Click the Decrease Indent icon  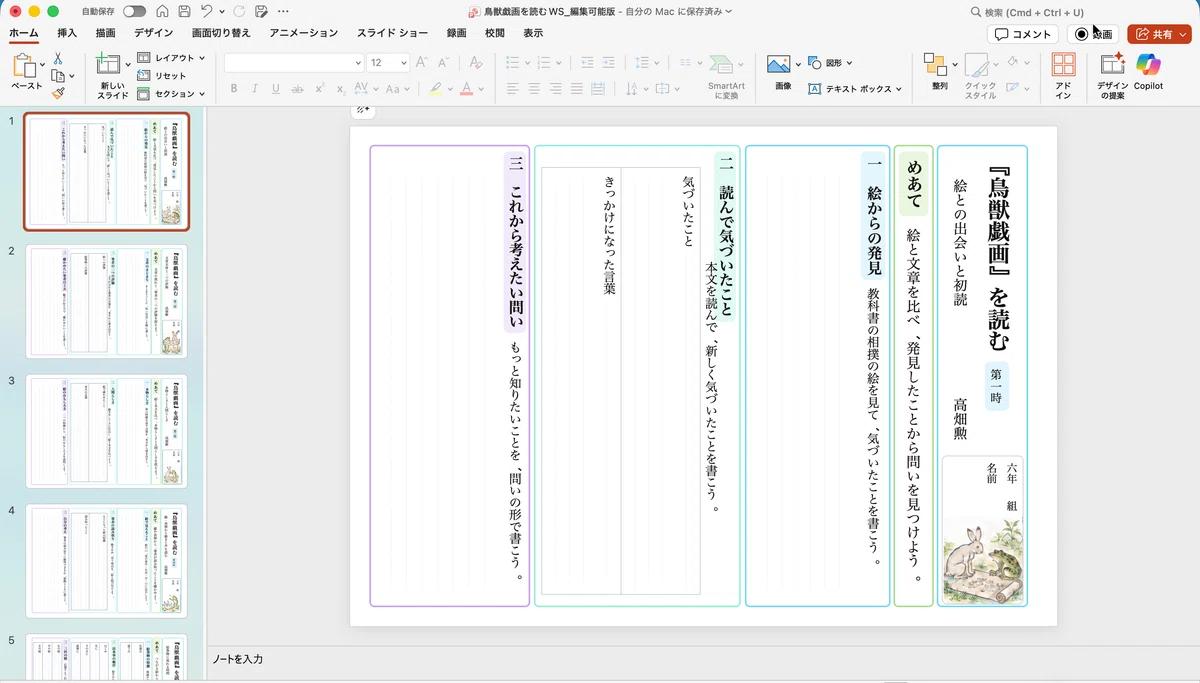pyautogui.click(x=587, y=62)
